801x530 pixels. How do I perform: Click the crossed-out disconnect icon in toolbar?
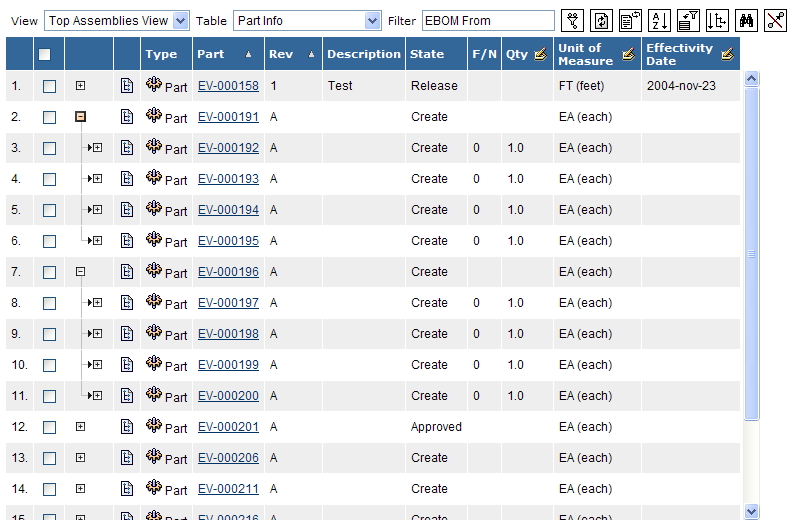775,20
